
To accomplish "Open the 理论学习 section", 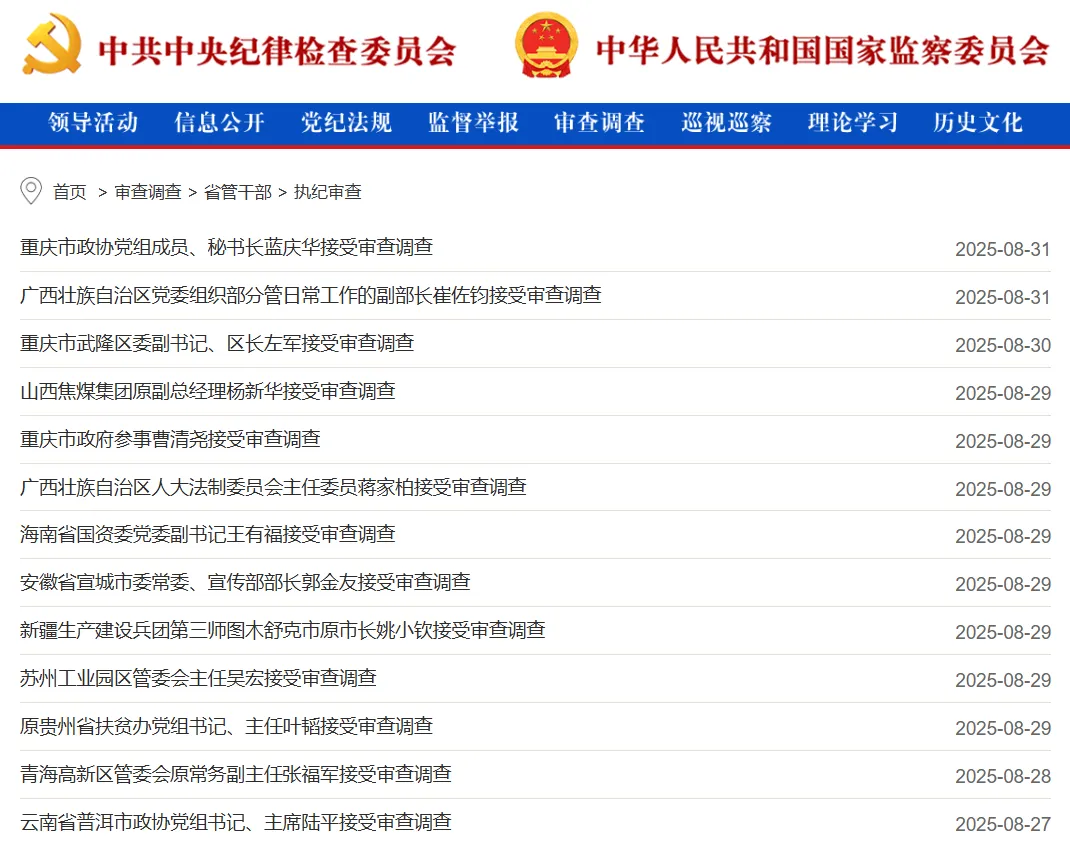I will (851, 123).
